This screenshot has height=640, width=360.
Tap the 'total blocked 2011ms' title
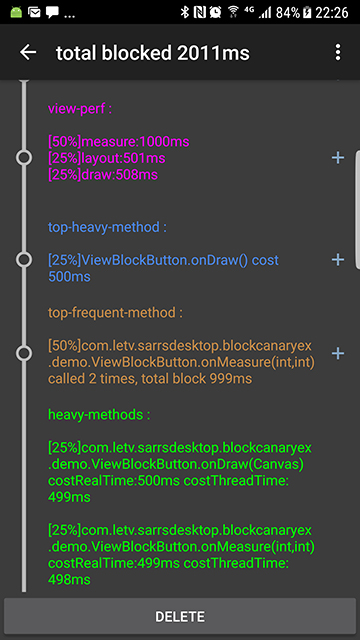(153, 53)
